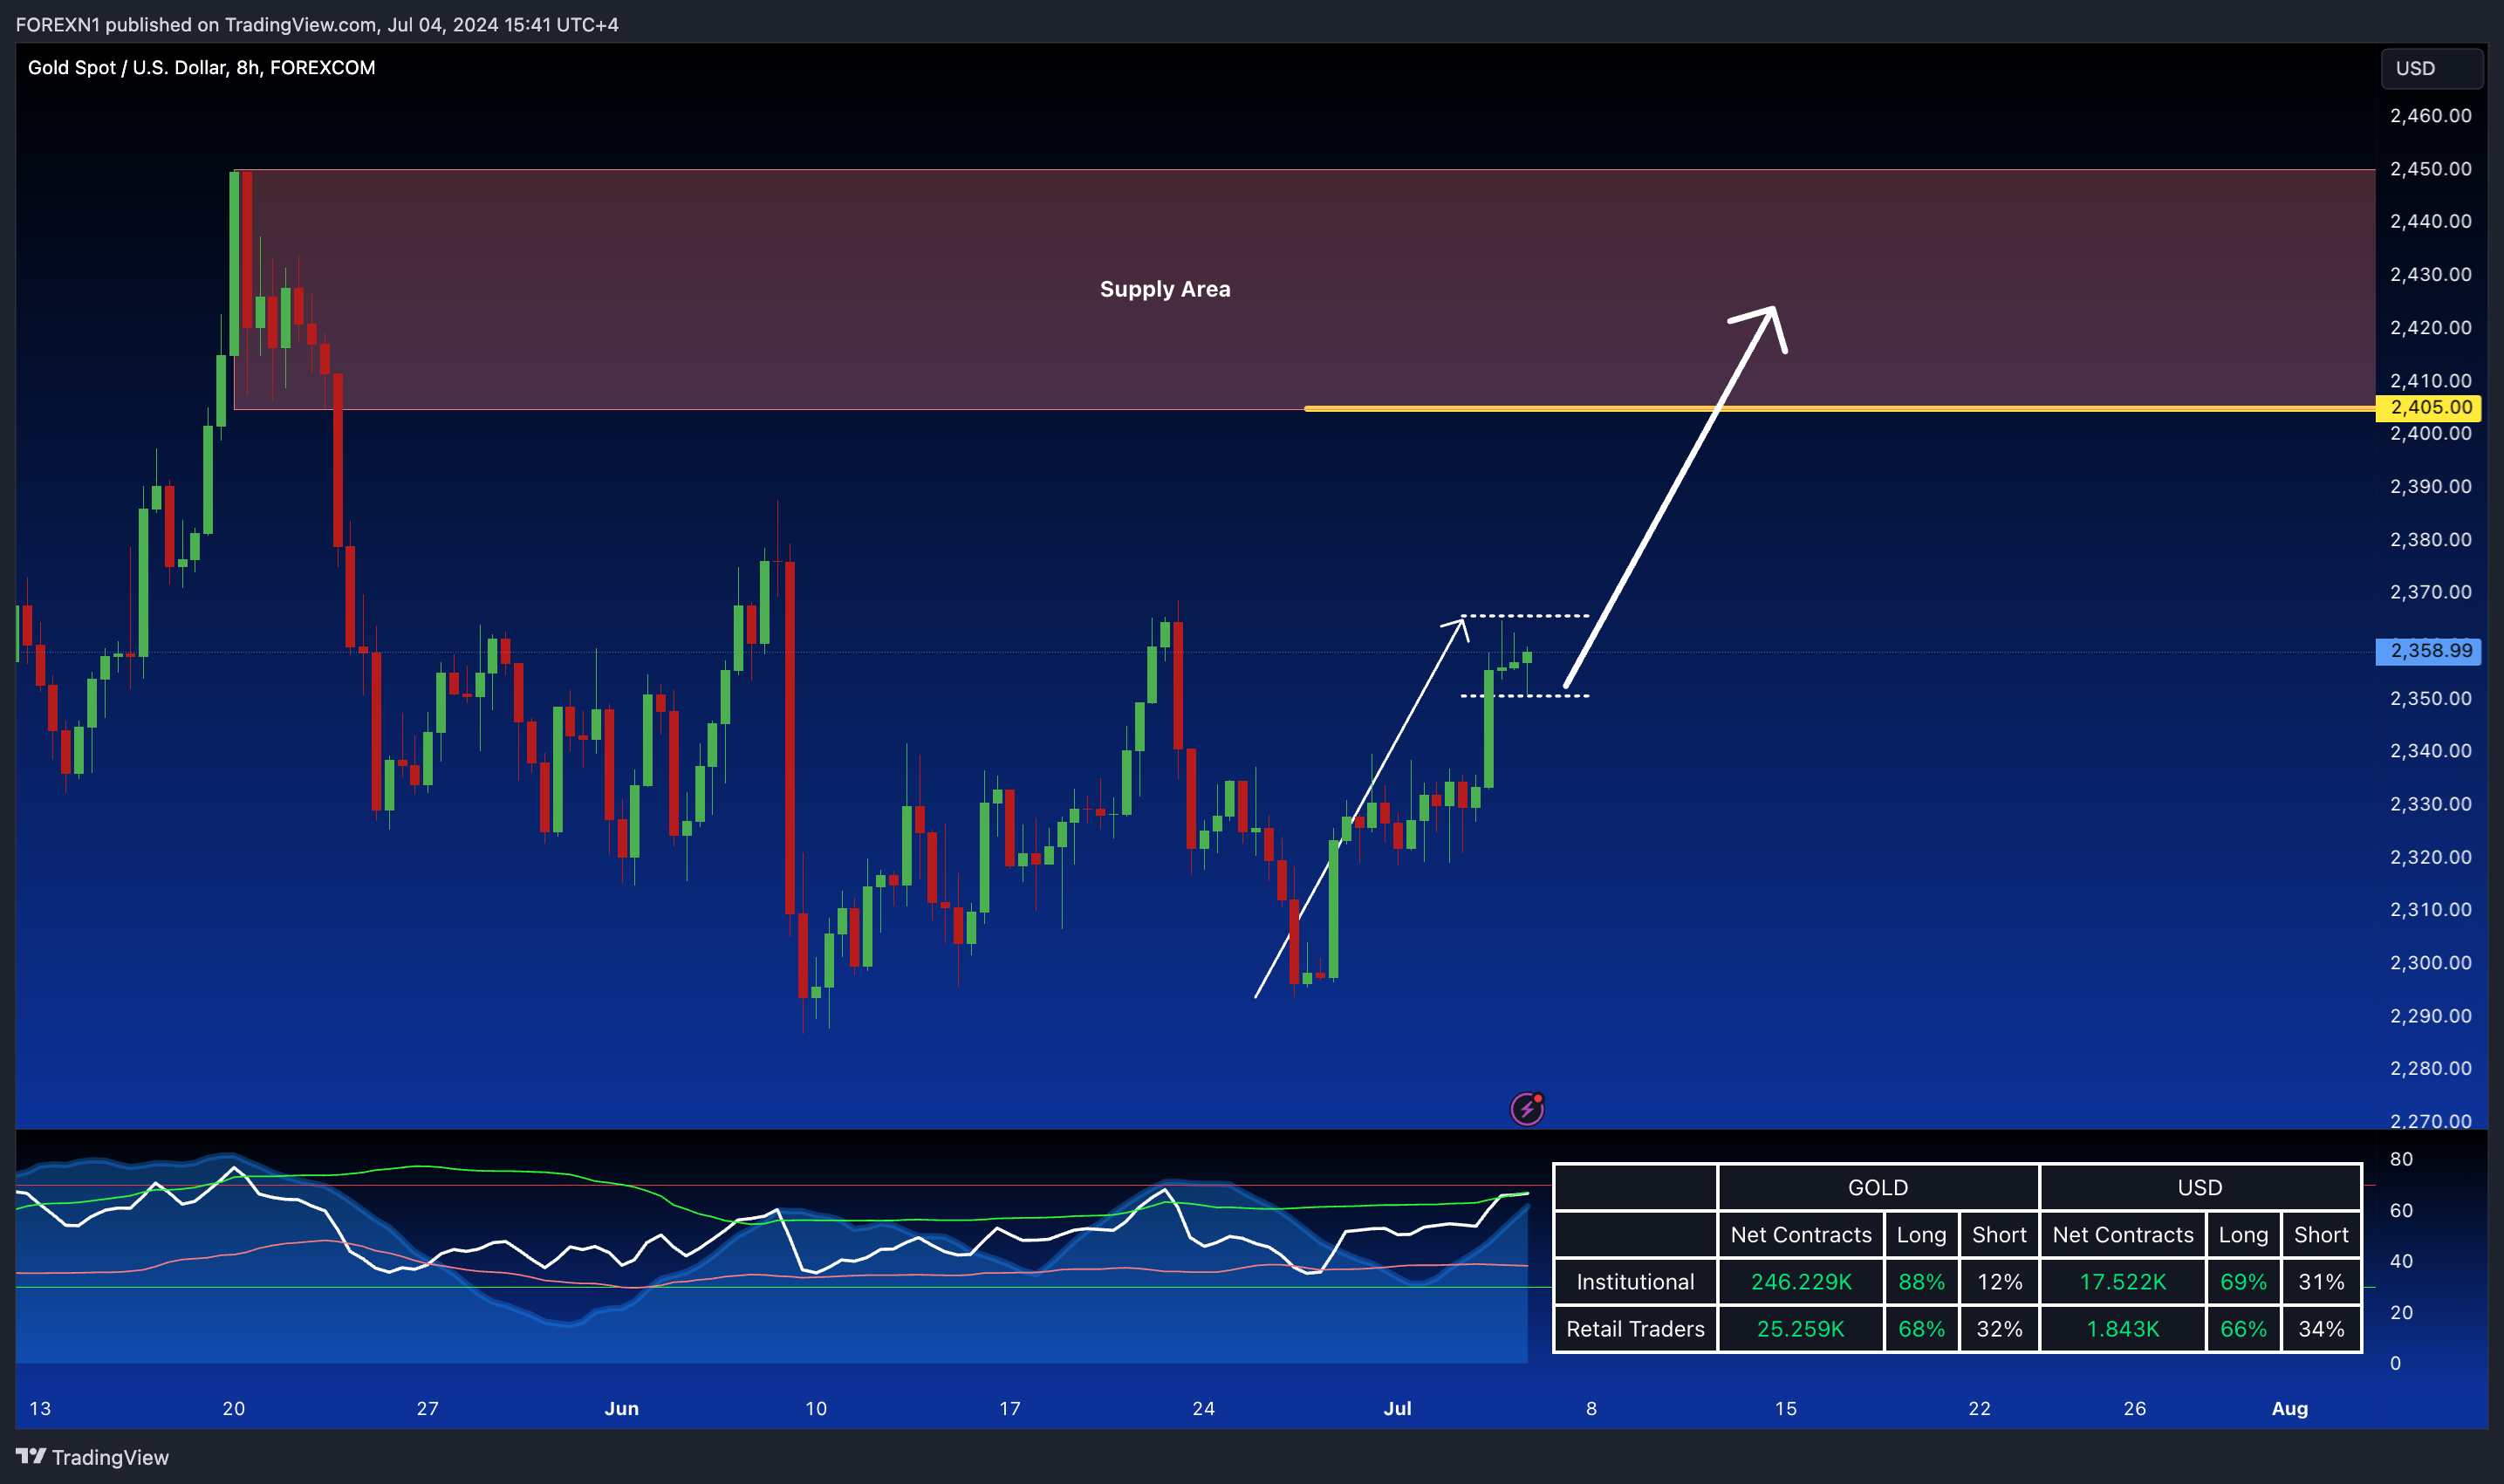Click the 68% retail gold long cell
The width and height of the screenshot is (2504, 1484).
point(1922,1329)
